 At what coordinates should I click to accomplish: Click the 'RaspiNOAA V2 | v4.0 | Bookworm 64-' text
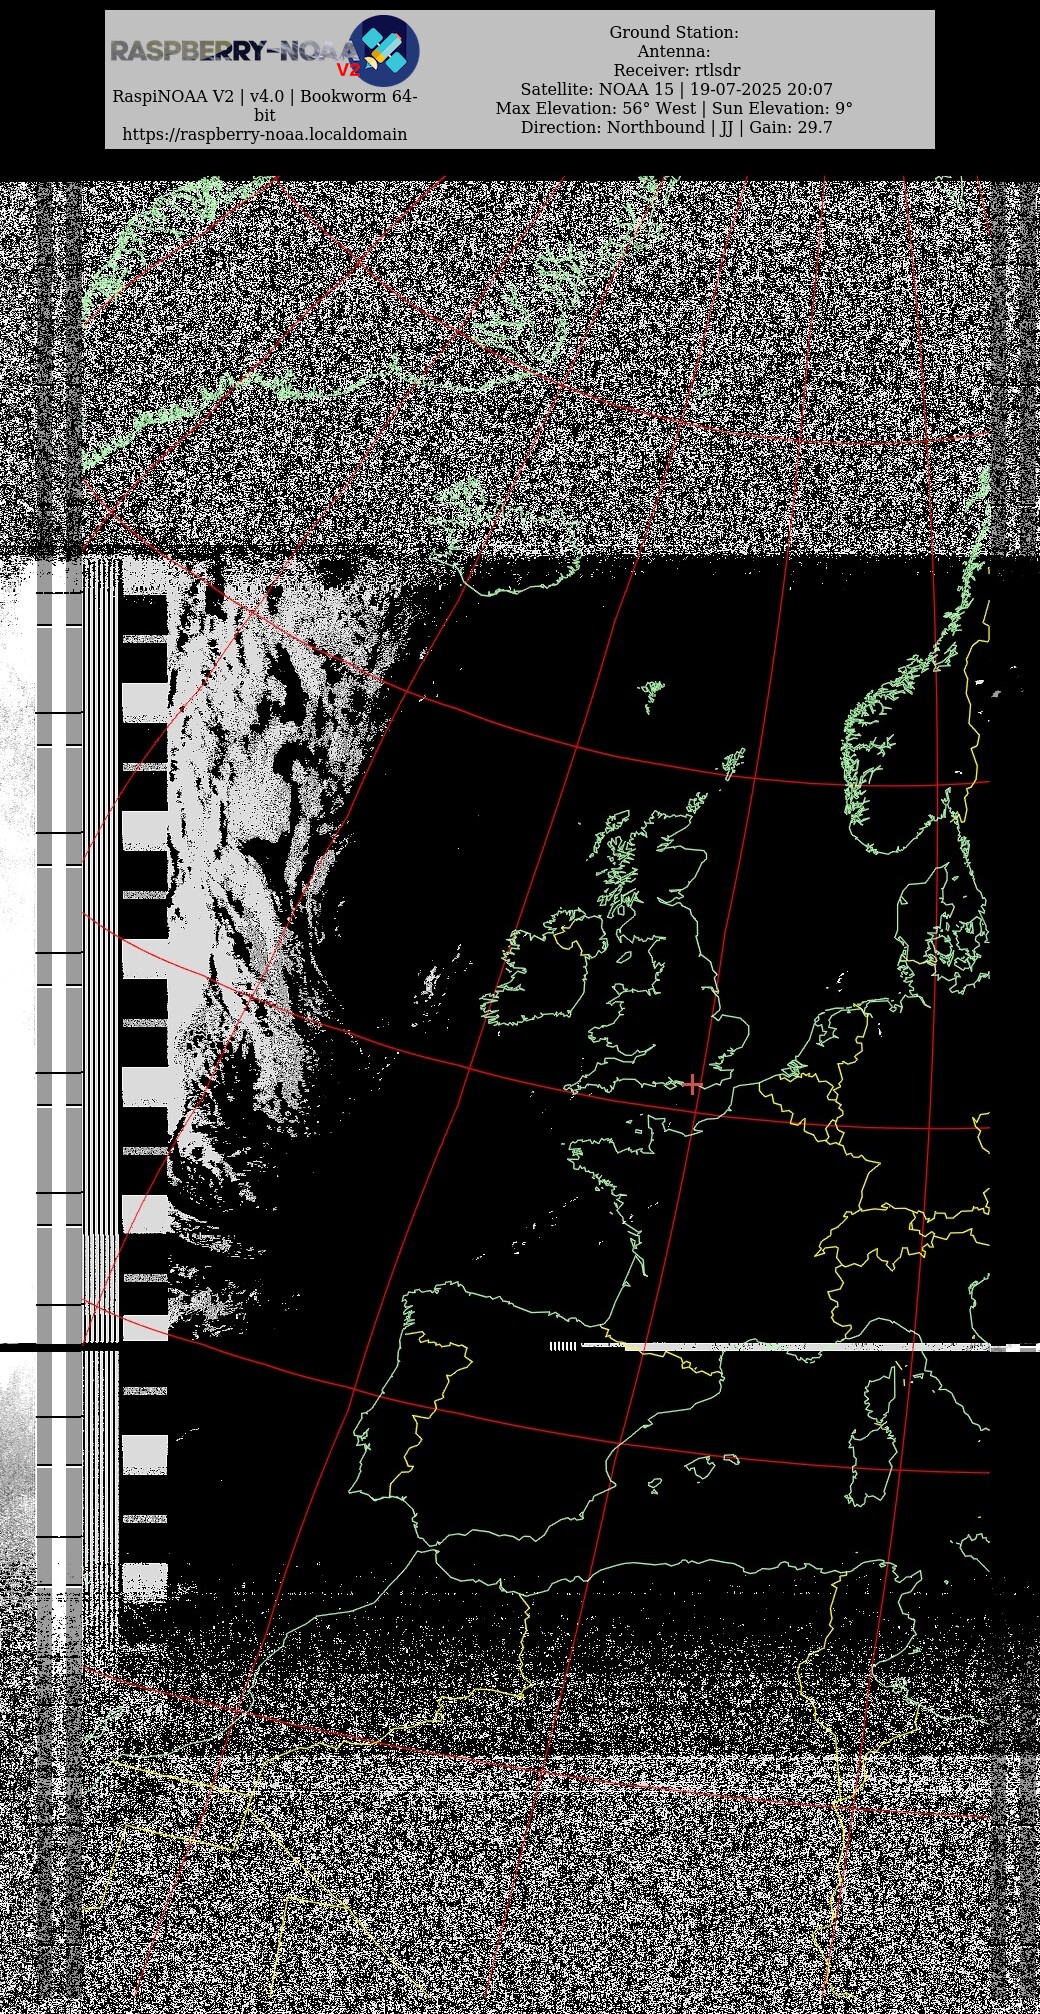click(265, 96)
